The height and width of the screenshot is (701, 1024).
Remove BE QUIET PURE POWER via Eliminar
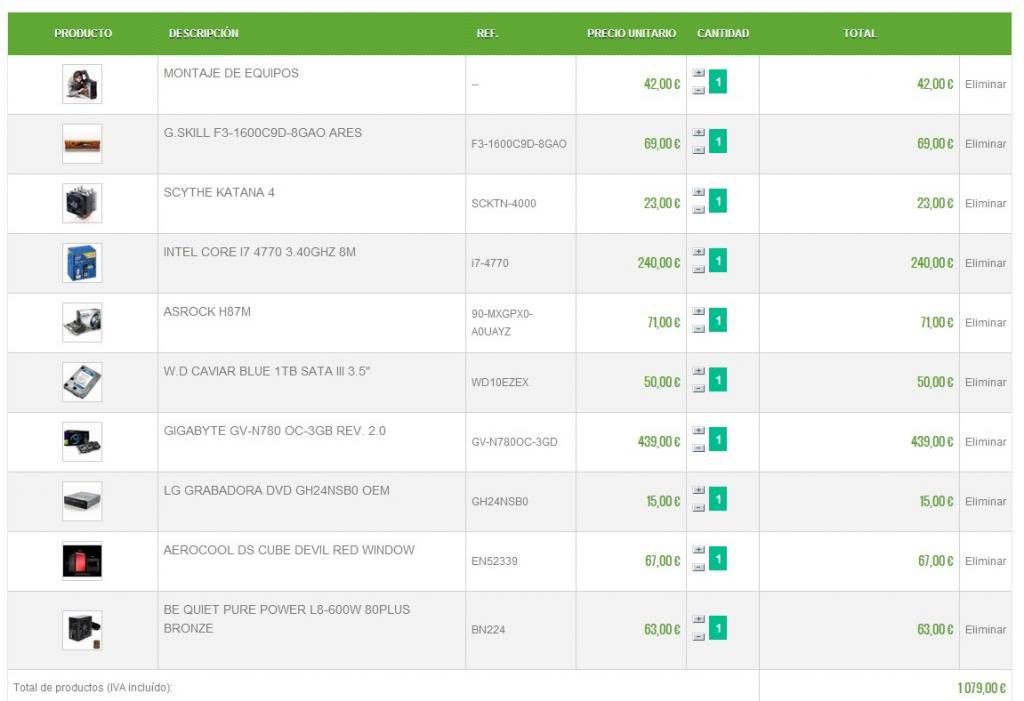point(985,630)
